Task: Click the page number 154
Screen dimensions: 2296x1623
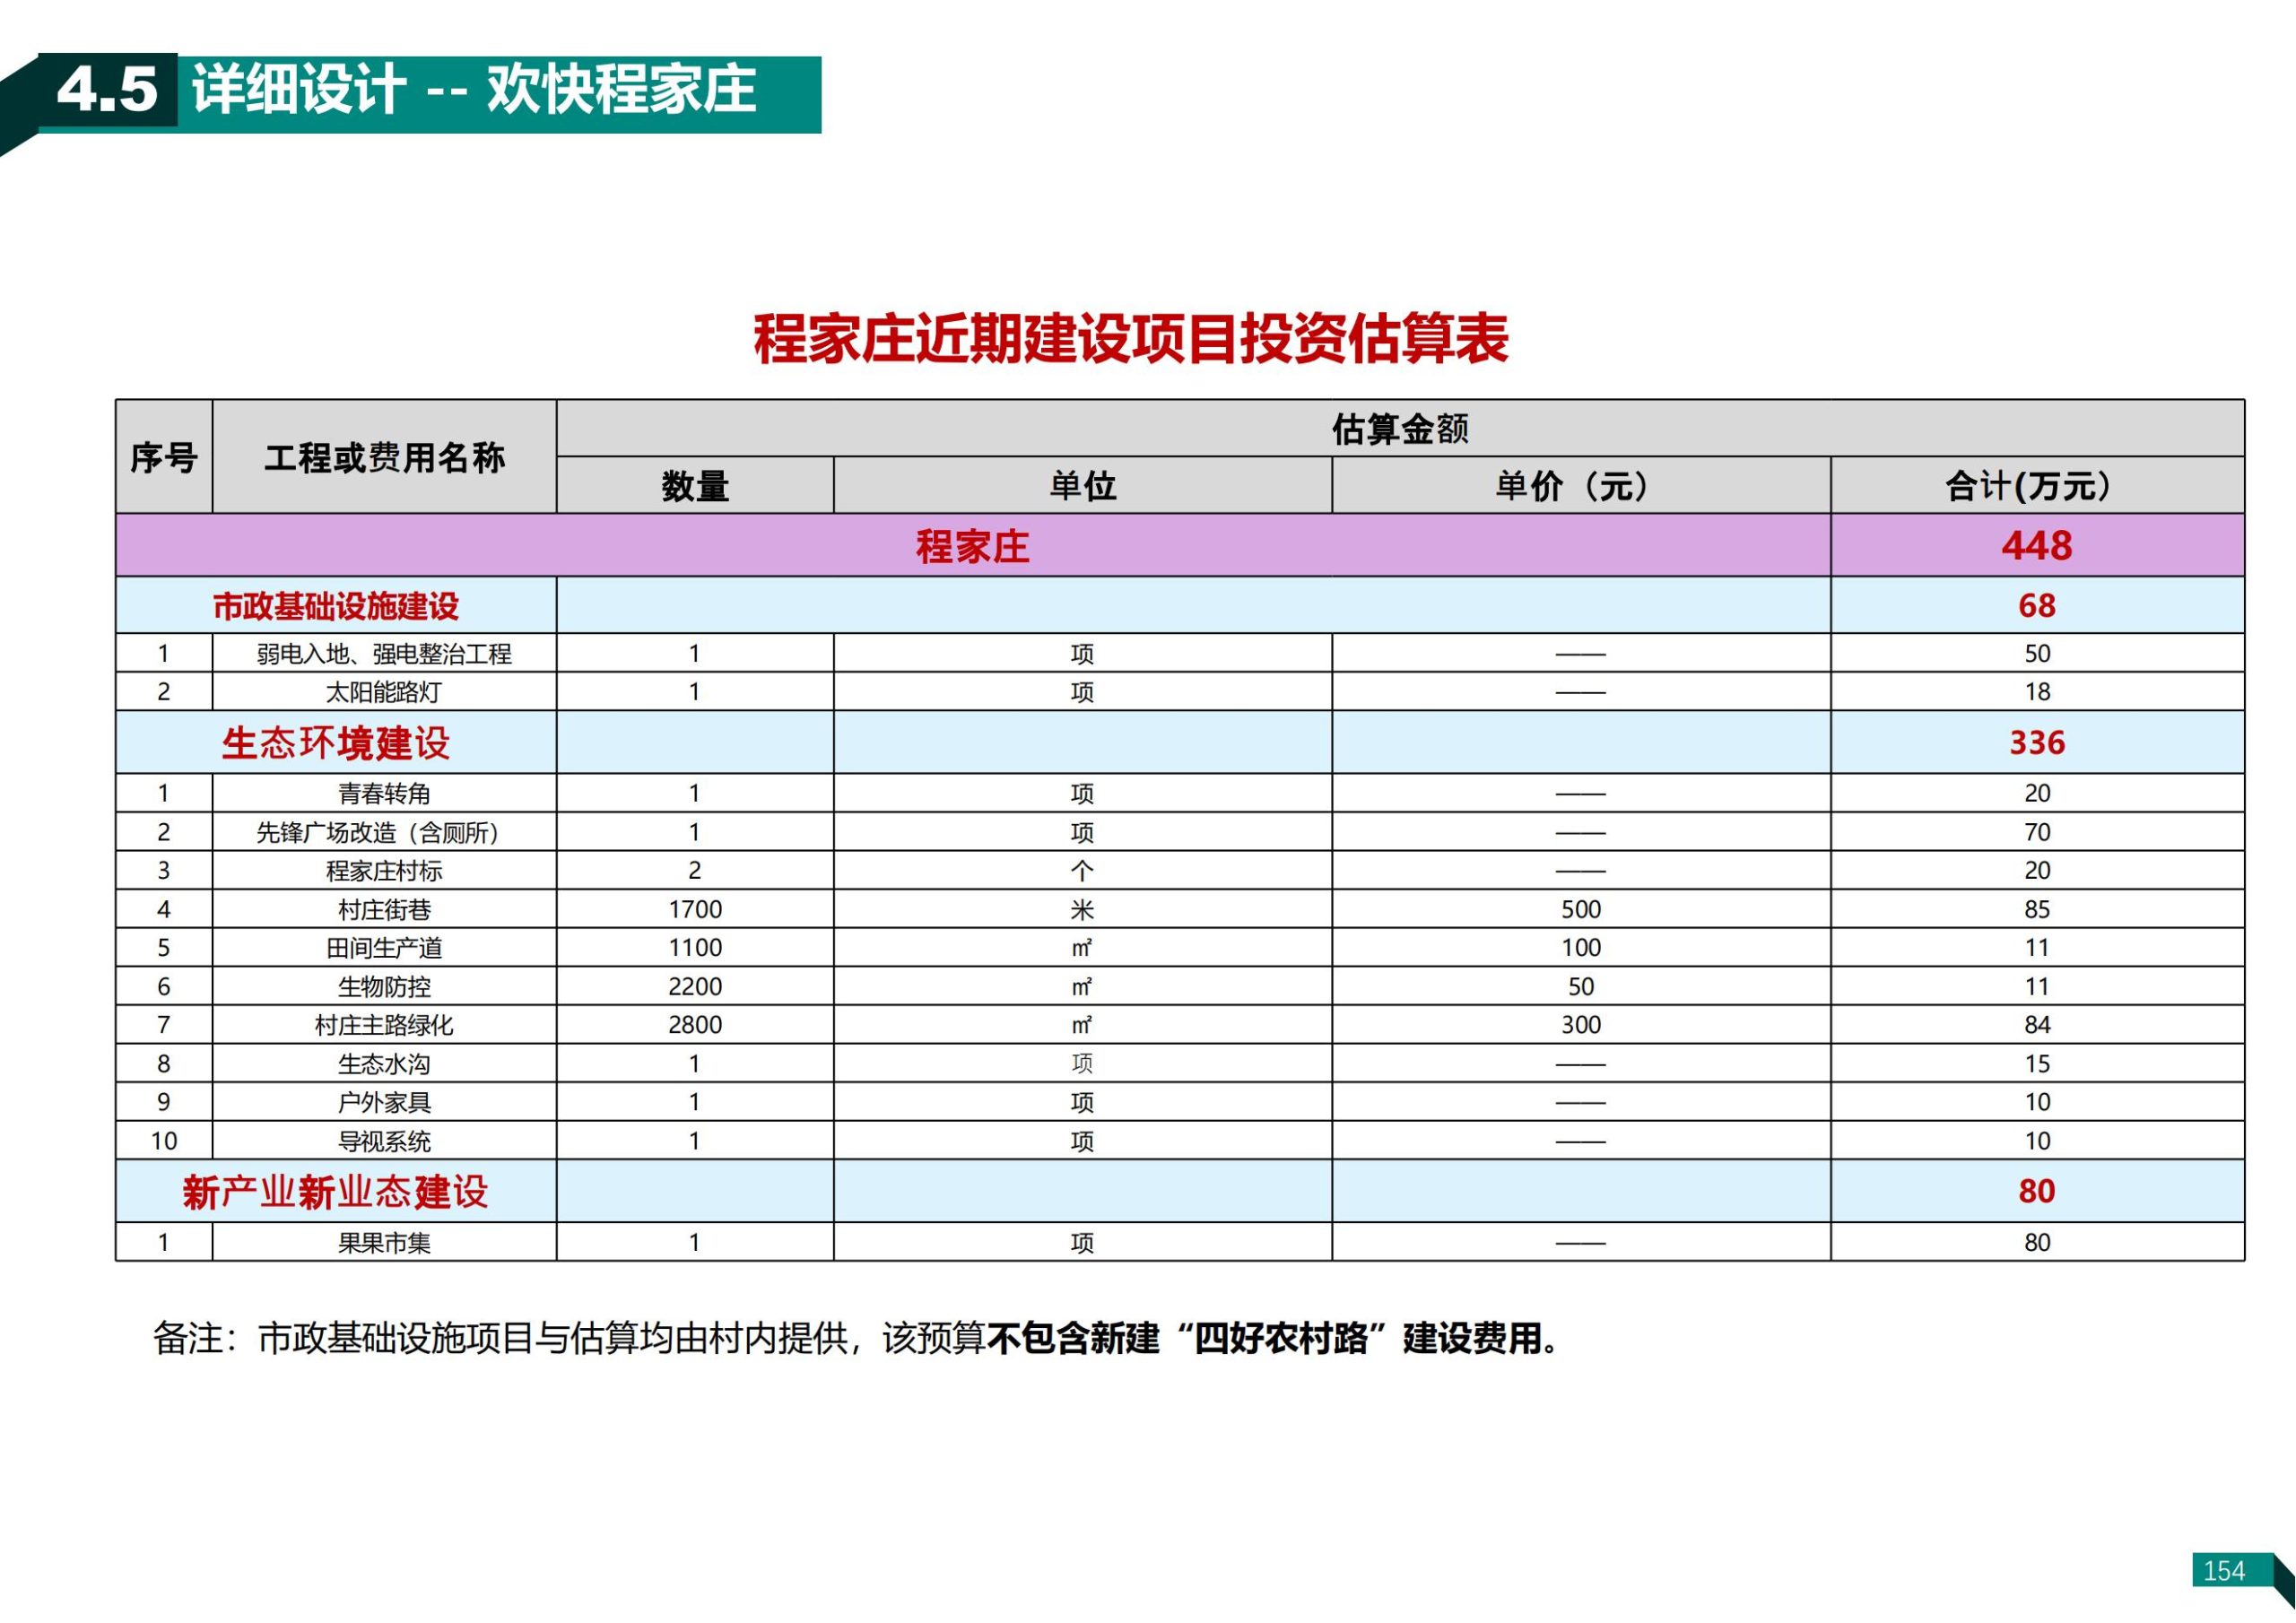Action: click(2224, 1571)
